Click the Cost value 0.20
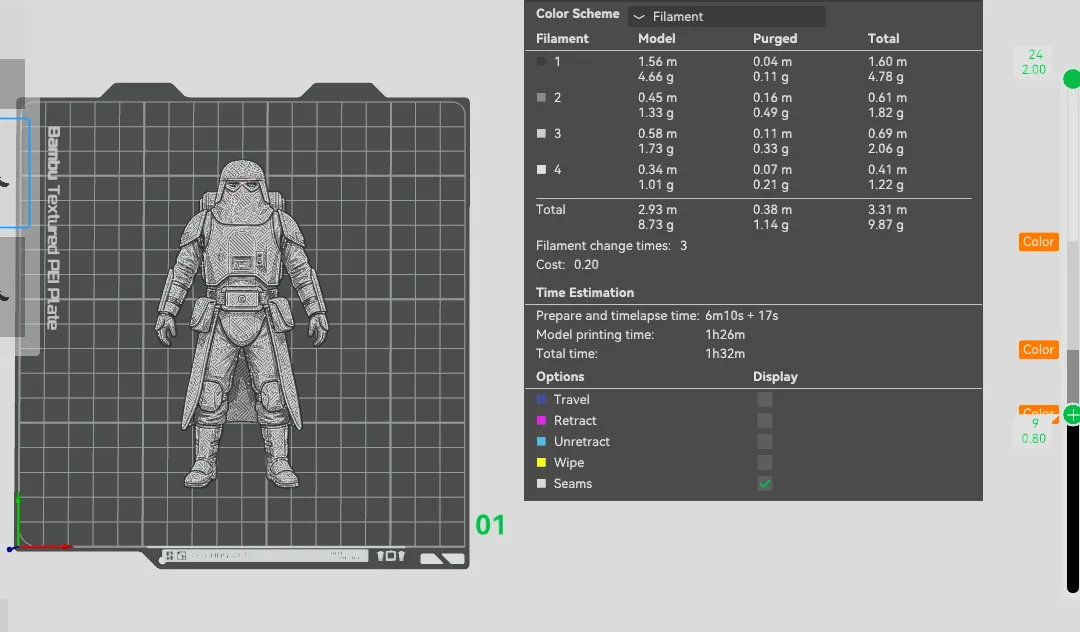Image resolution: width=1080 pixels, height=632 pixels. point(586,264)
